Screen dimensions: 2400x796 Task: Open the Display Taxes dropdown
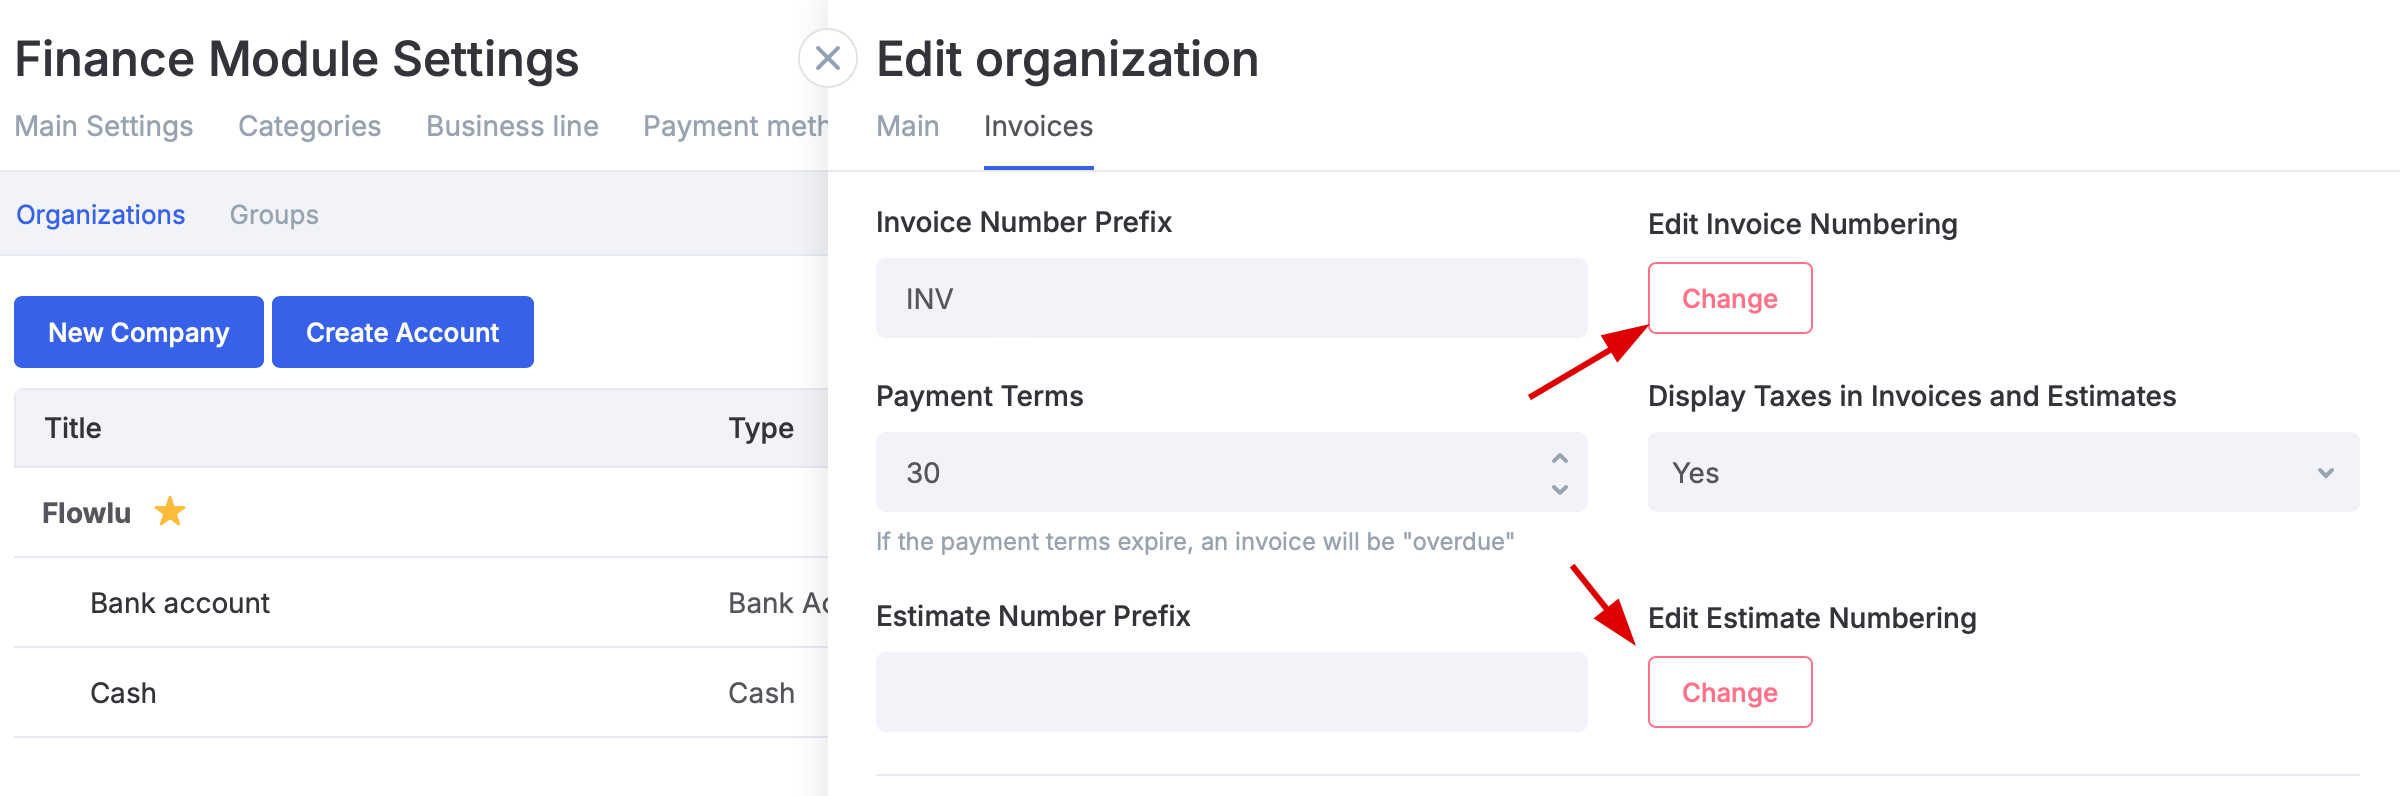click(x=2003, y=473)
